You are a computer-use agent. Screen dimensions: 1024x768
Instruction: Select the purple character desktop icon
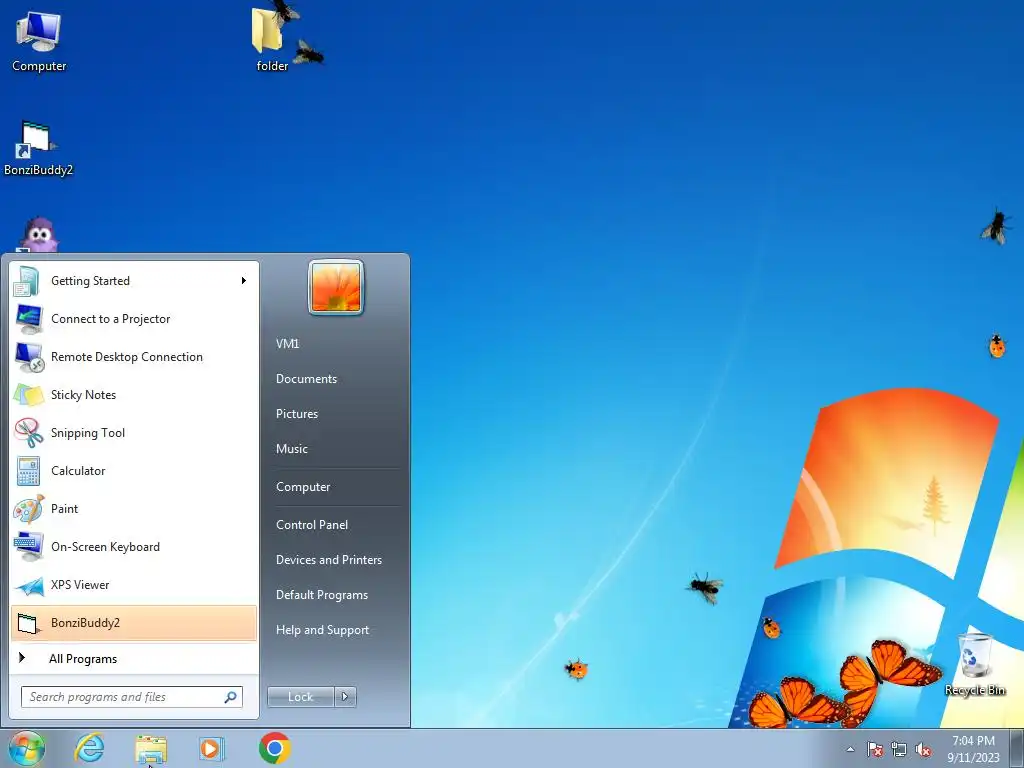[39, 235]
